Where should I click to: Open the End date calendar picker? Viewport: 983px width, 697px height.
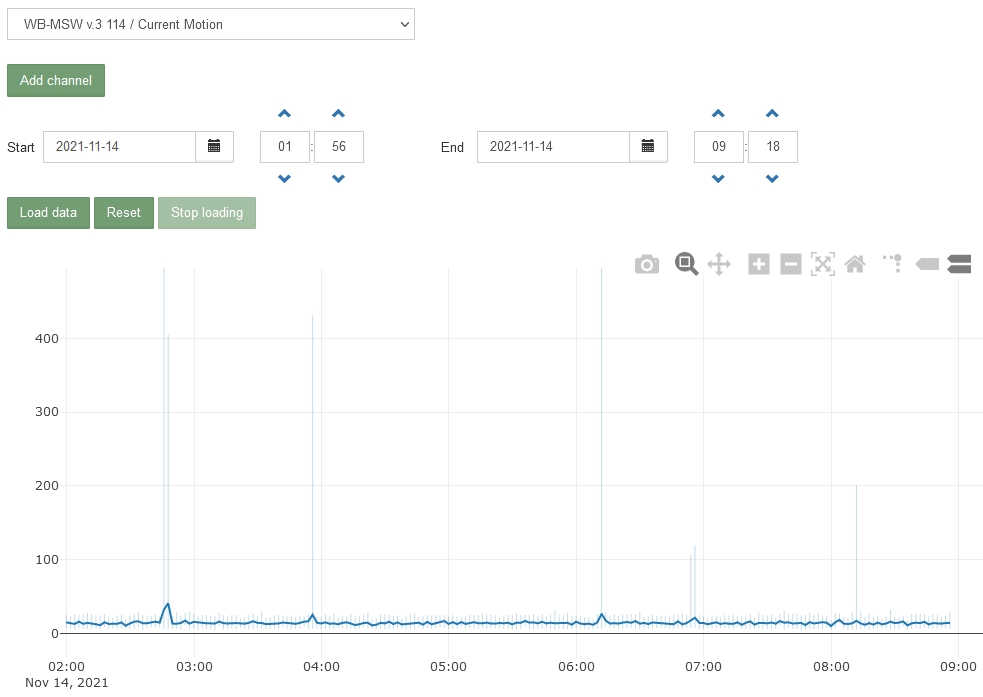pos(648,147)
